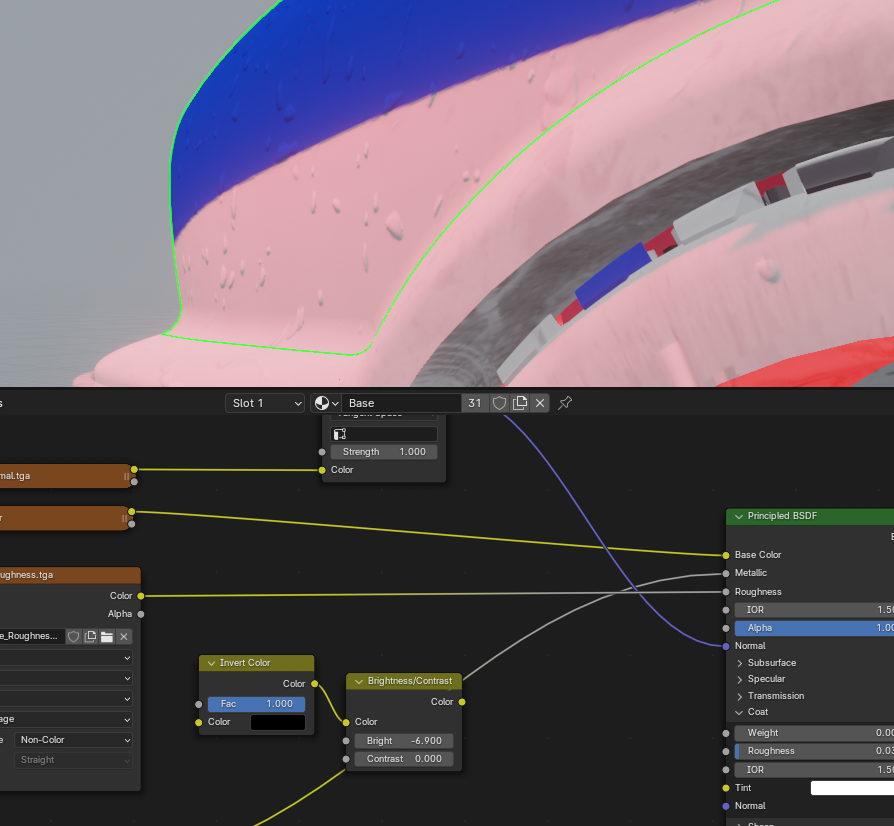Adjust the Strength 1.000 field

click(x=384, y=451)
